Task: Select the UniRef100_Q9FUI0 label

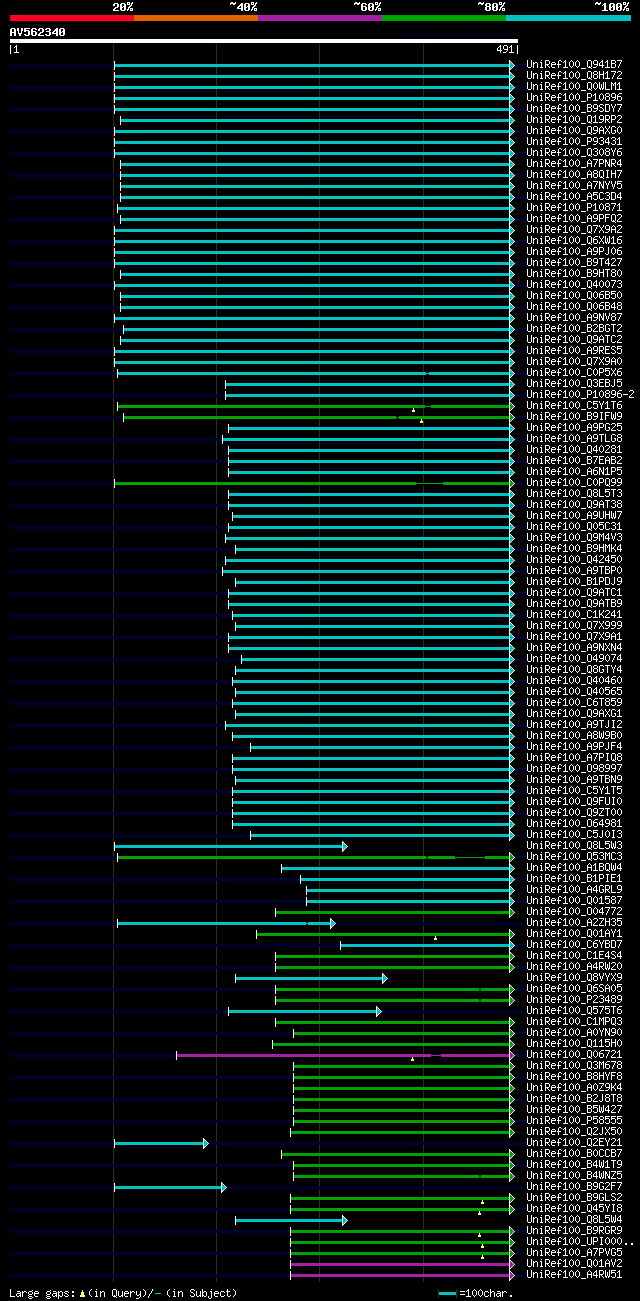Action: click(x=574, y=801)
